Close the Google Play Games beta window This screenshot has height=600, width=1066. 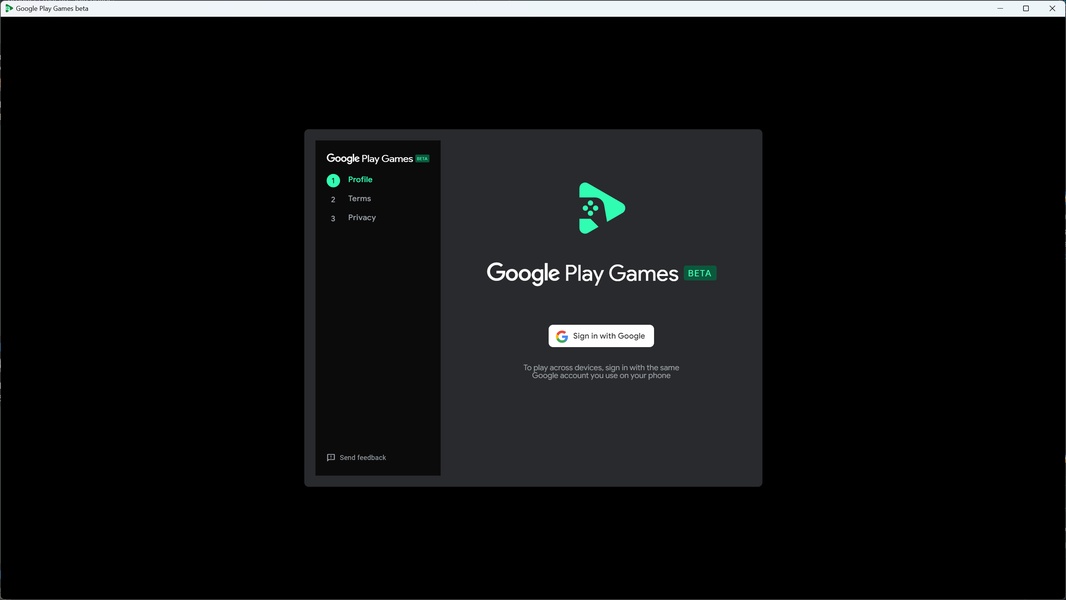[x=1052, y=8]
